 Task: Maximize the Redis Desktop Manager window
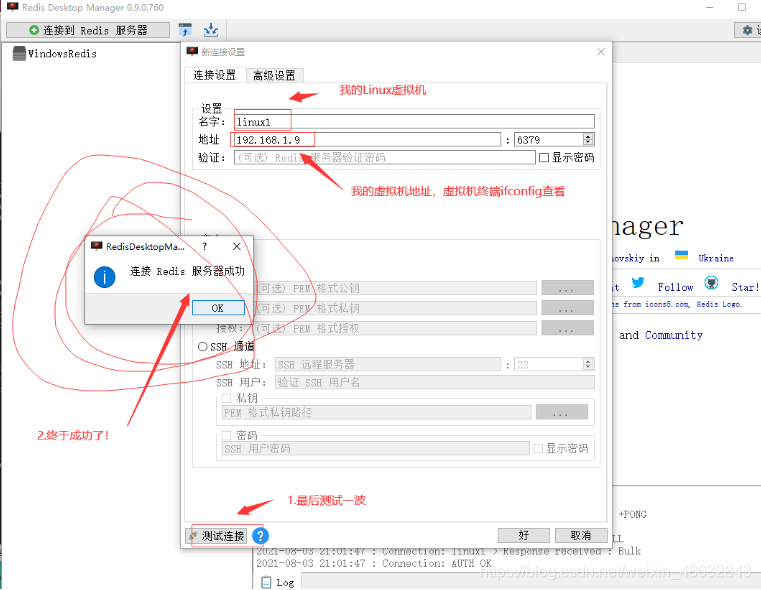(742, 7)
